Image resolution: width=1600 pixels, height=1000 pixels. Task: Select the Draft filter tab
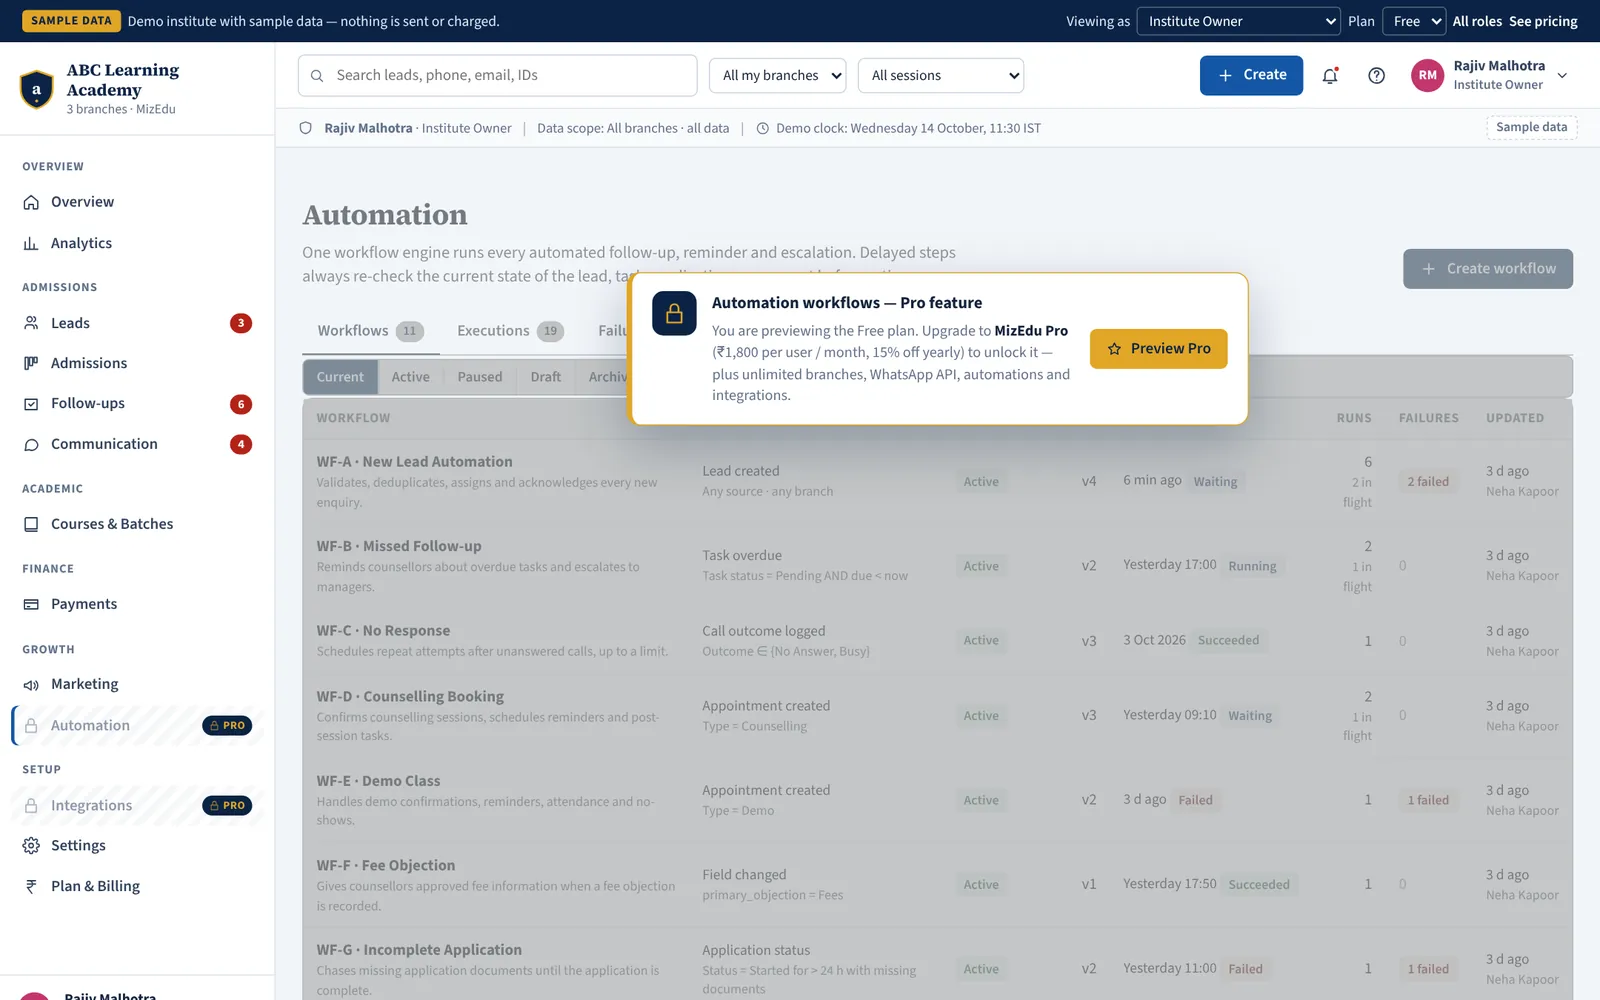tap(545, 377)
